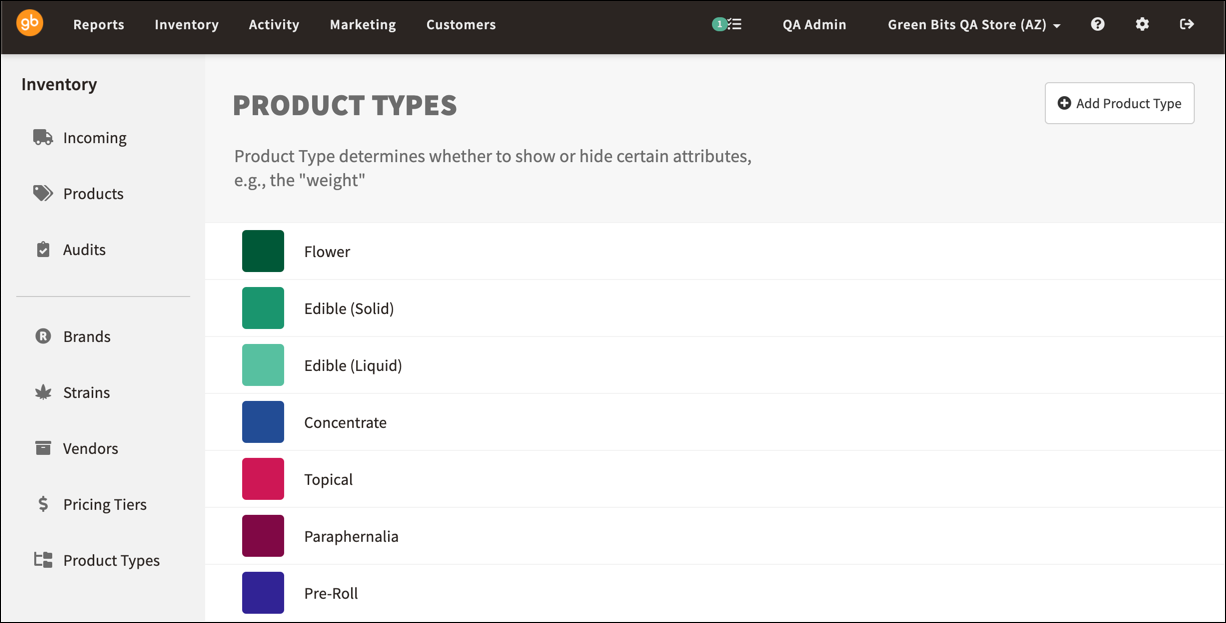Click the Brands registered-mark icon
The width and height of the screenshot is (1226, 623).
coord(43,336)
